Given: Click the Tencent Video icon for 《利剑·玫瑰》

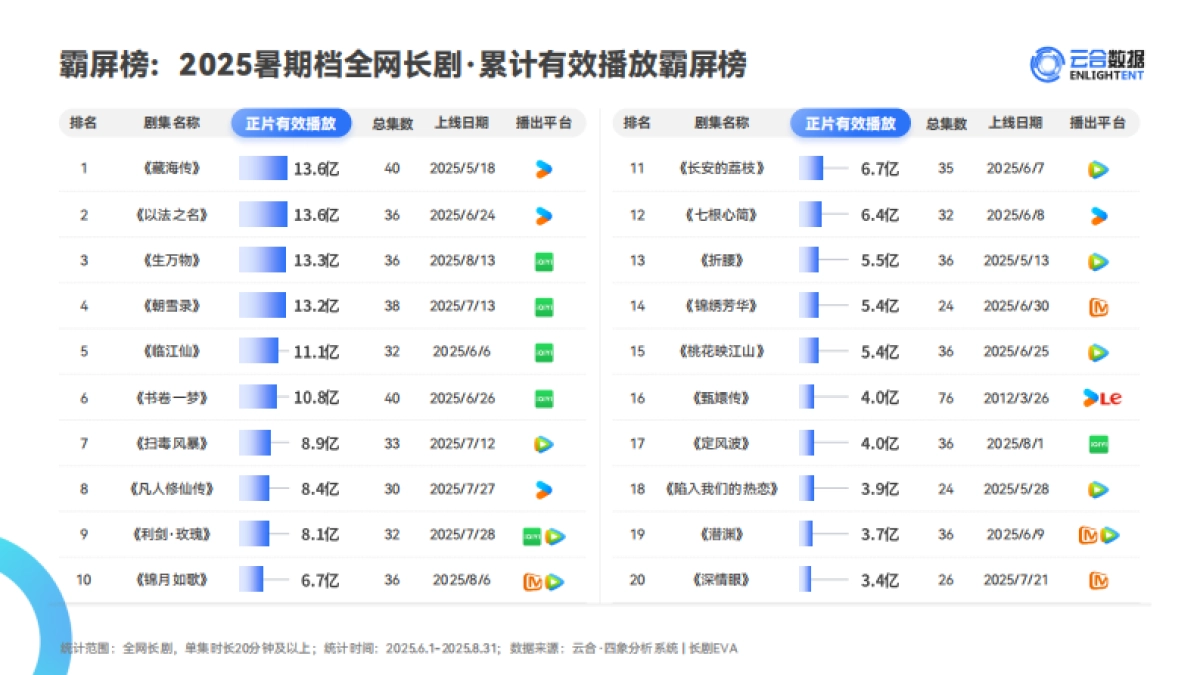Looking at the screenshot, I should tap(554, 534).
